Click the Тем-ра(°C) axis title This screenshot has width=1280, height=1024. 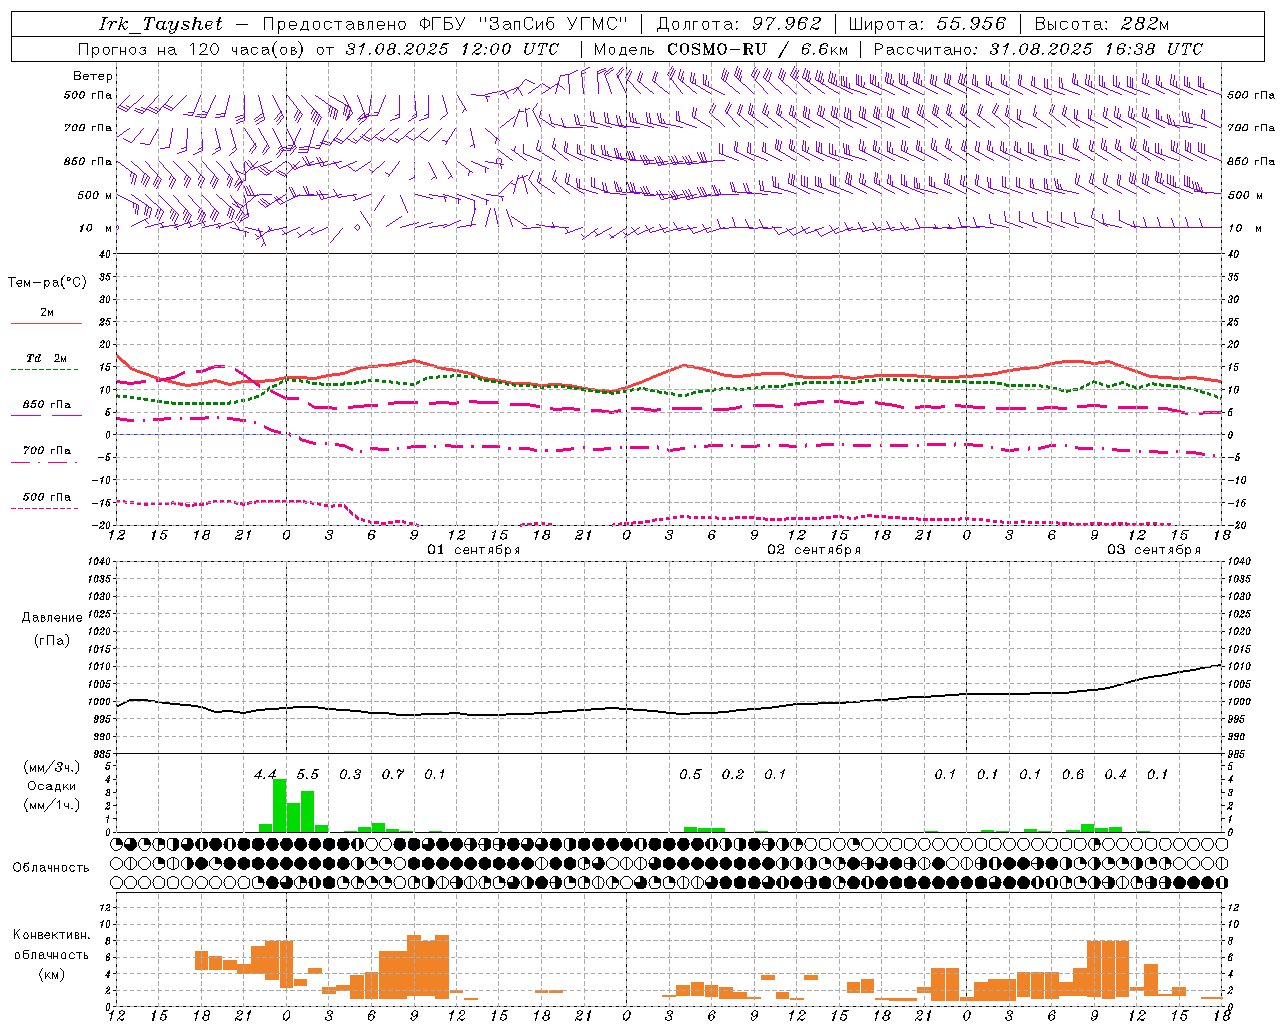47,283
